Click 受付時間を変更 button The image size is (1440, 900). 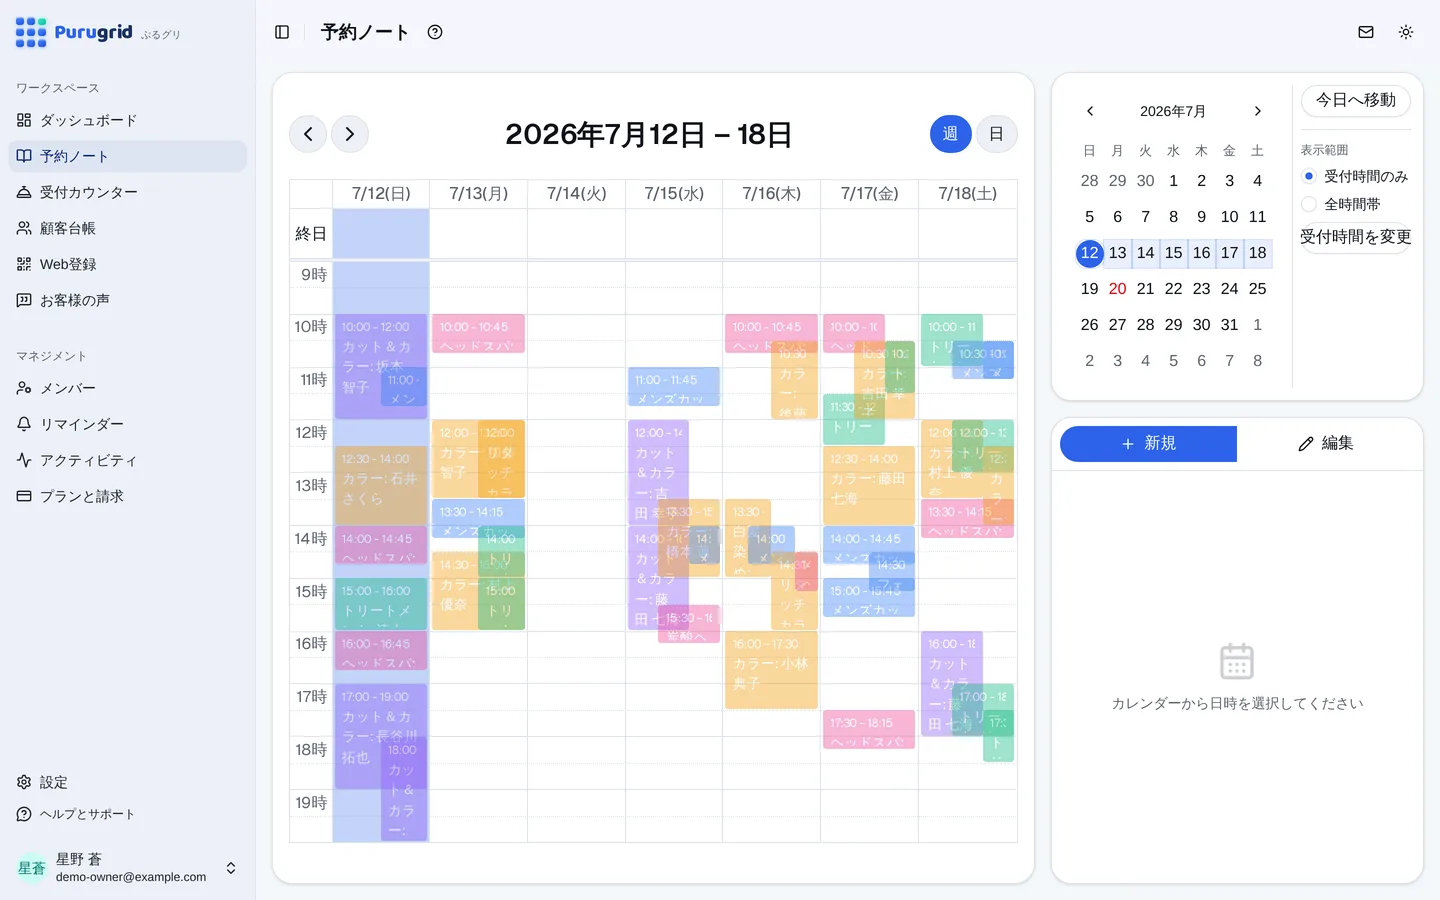[x=1356, y=237]
